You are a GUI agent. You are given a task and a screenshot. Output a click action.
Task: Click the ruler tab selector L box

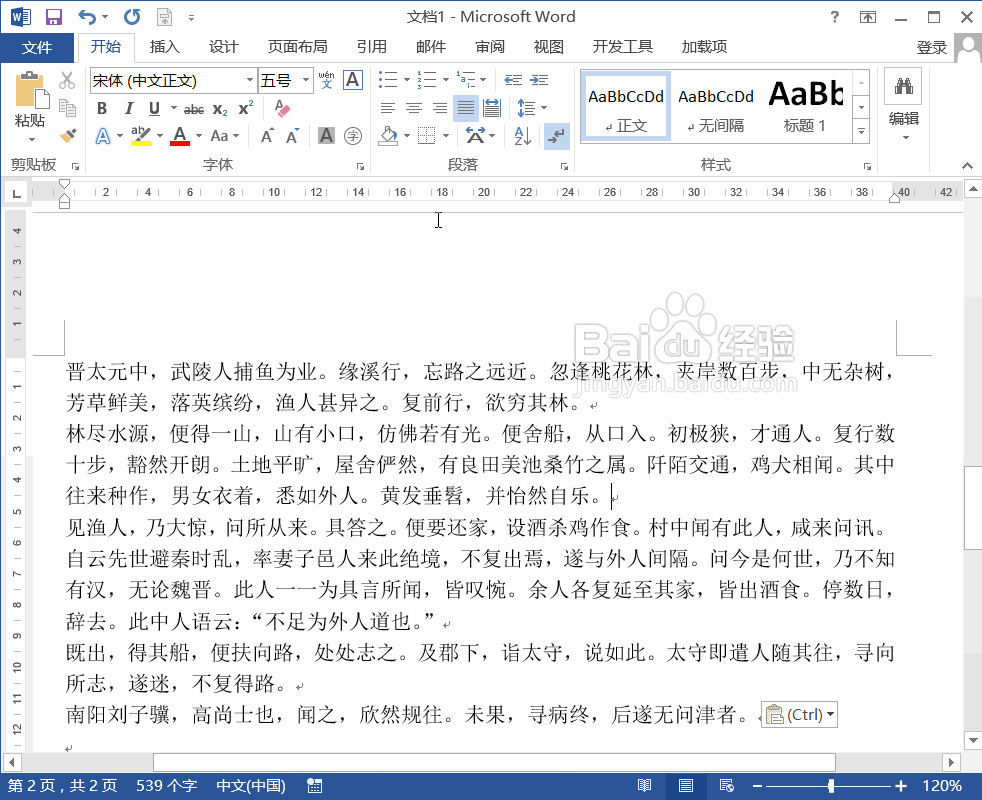click(16, 193)
